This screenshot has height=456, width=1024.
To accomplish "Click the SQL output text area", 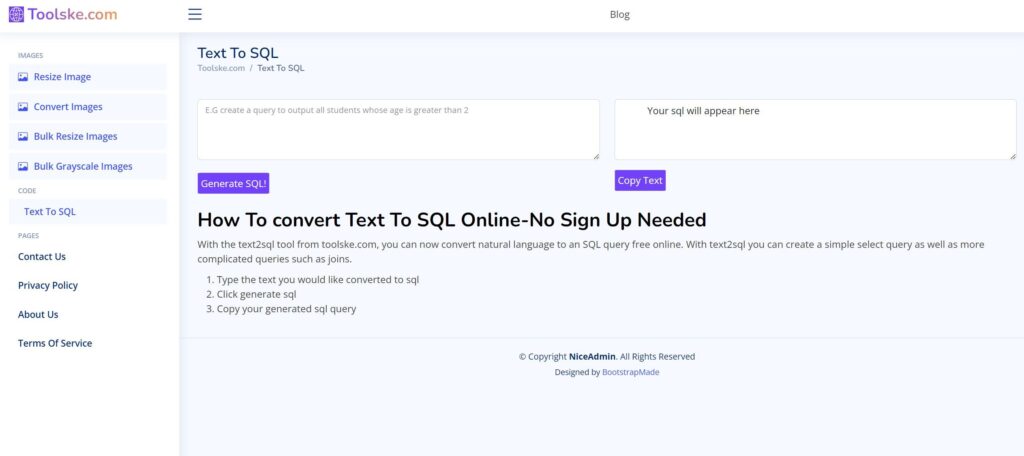I will click(x=814, y=129).
